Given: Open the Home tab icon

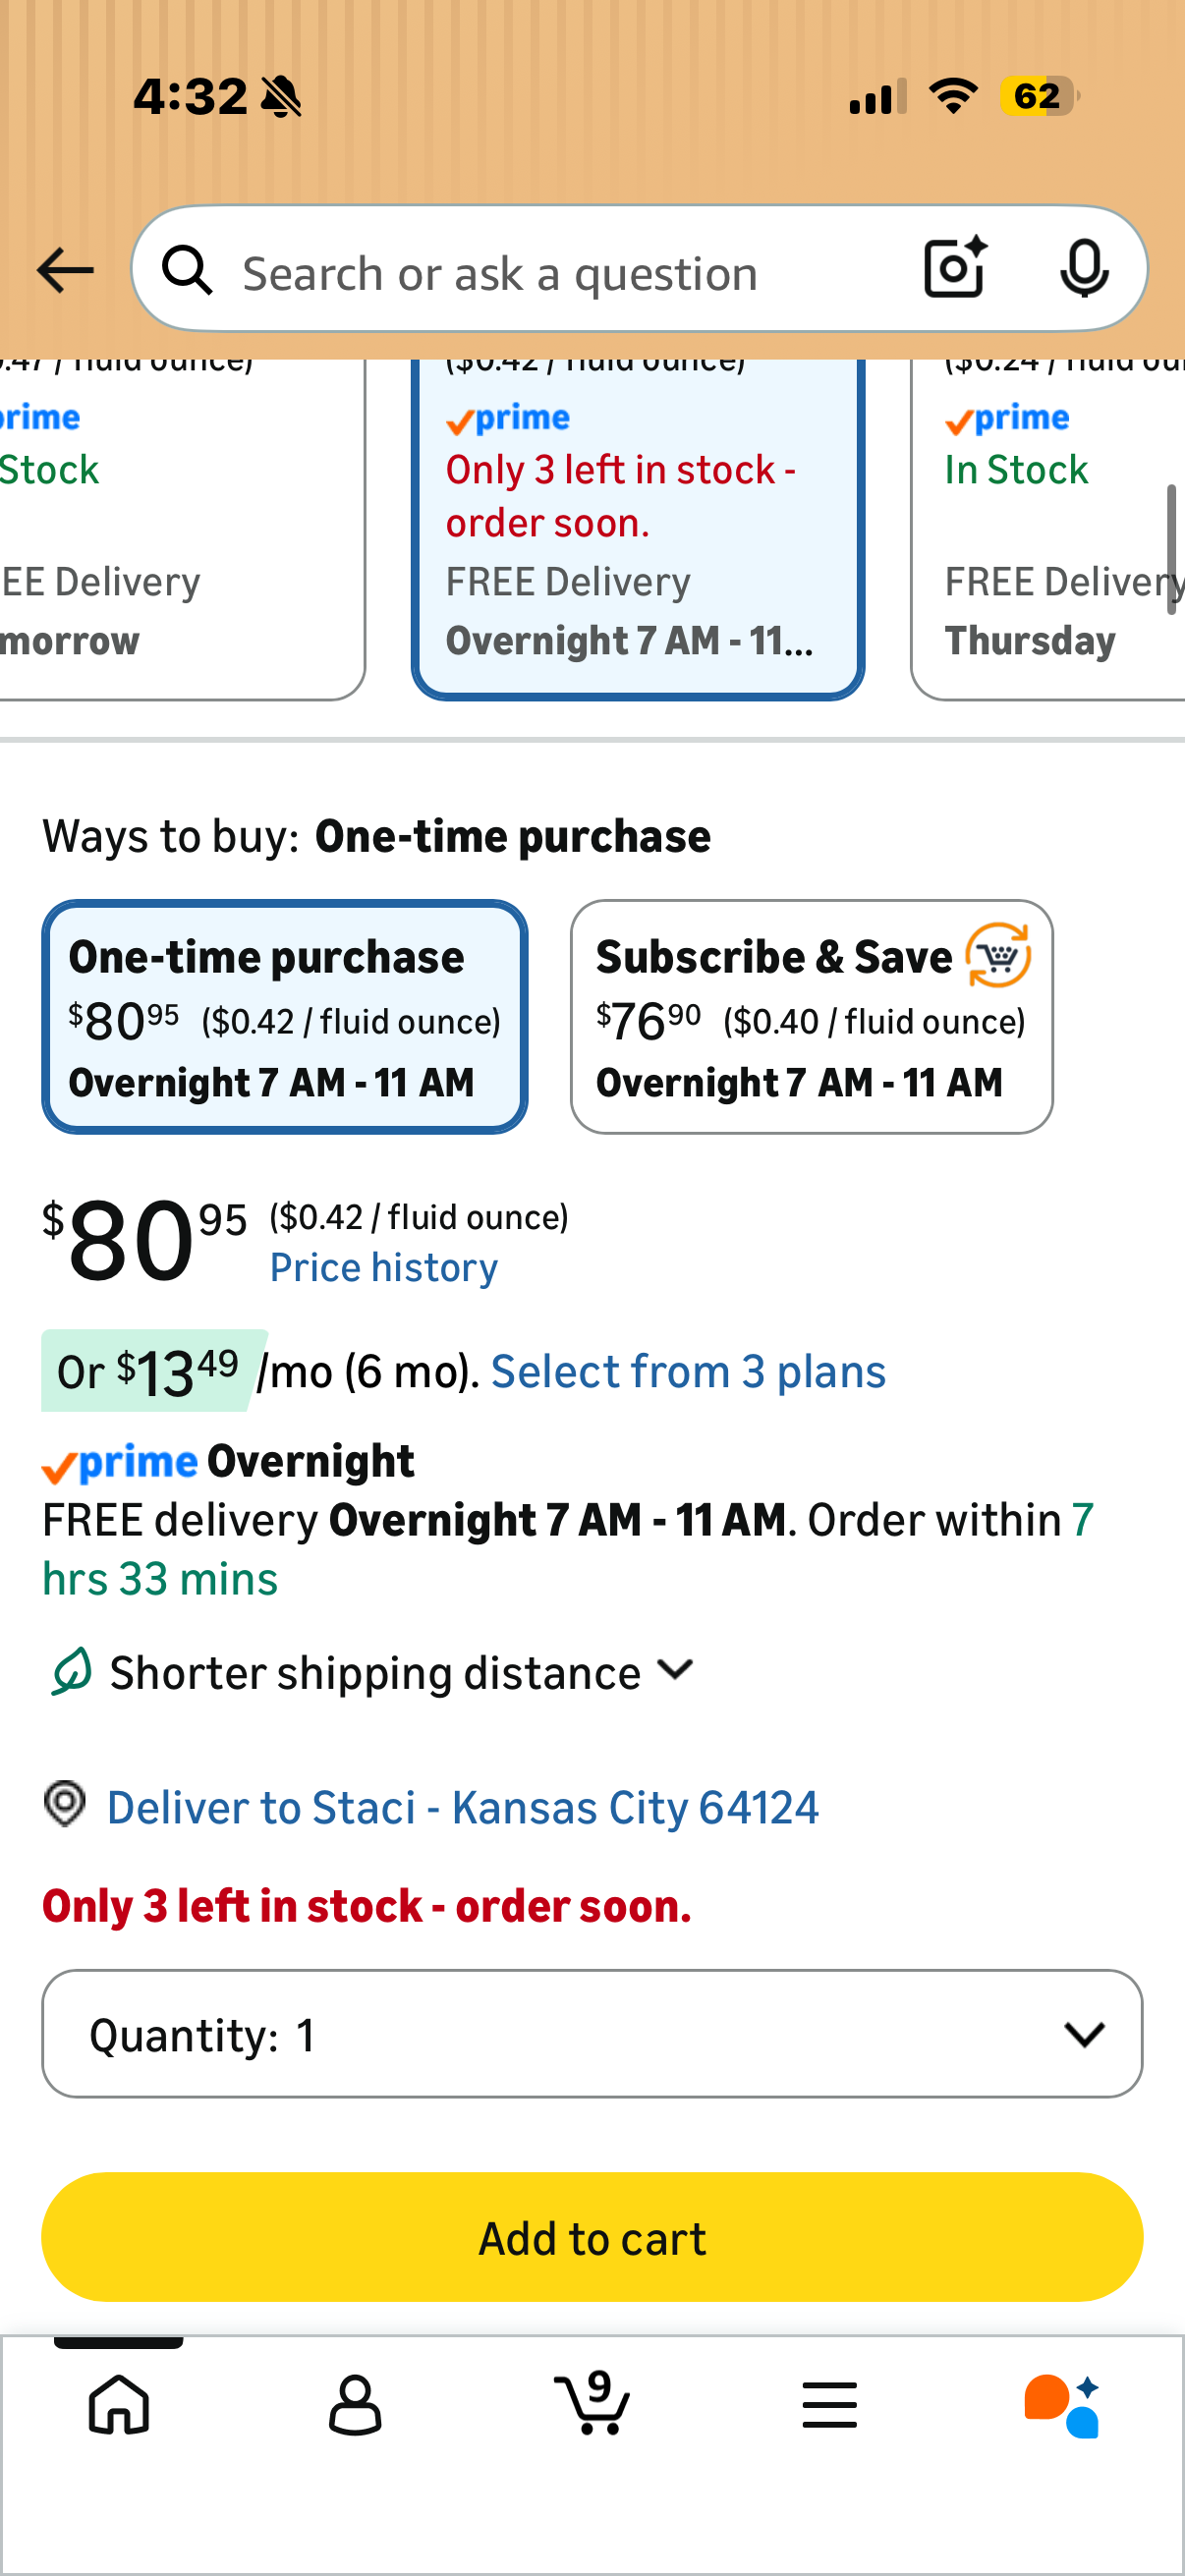Looking at the screenshot, I should click(x=119, y=2405).
